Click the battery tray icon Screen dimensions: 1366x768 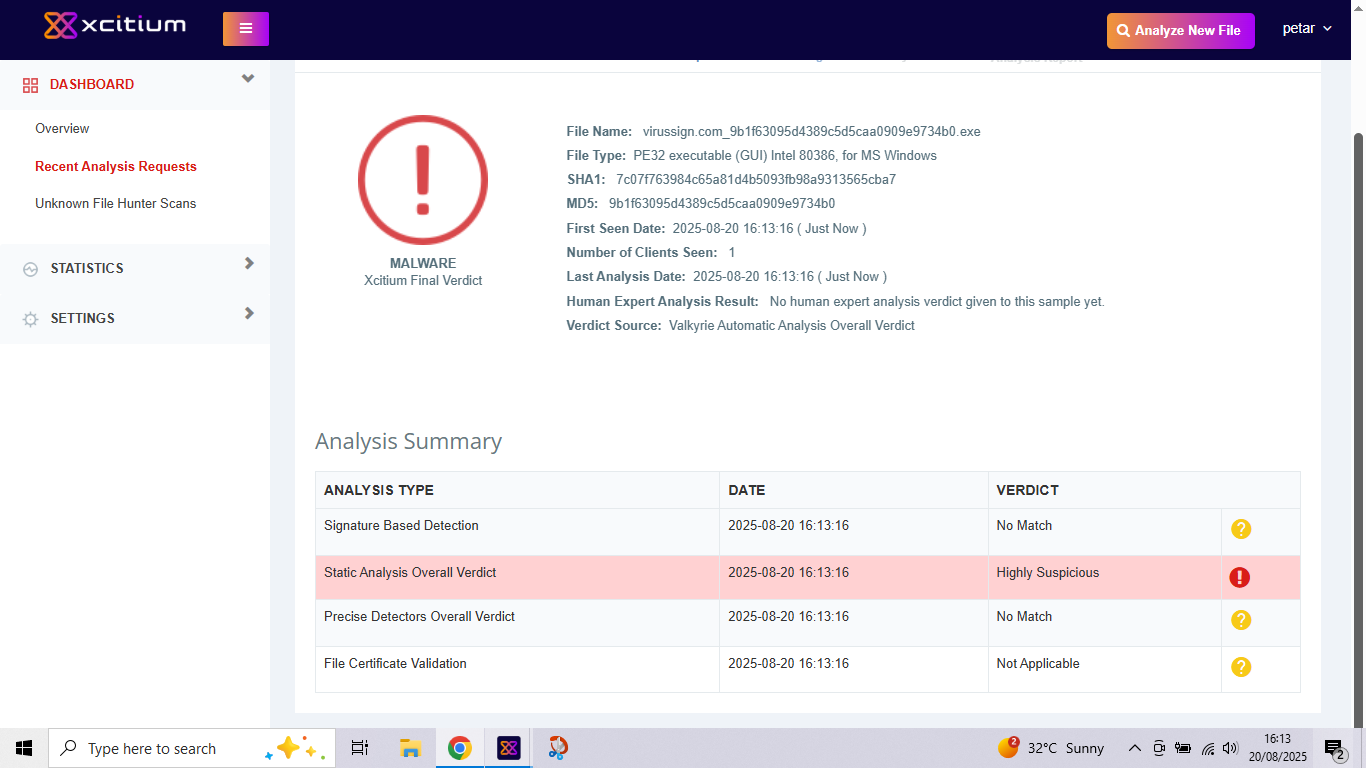point(1183,748)
